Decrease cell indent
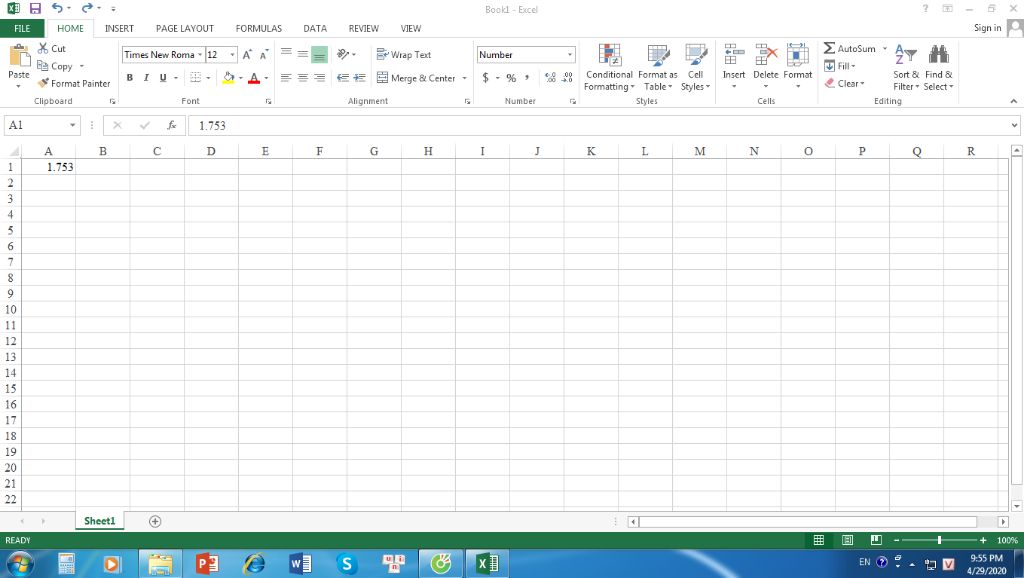 pyautogui.click(x=342, y=78)
